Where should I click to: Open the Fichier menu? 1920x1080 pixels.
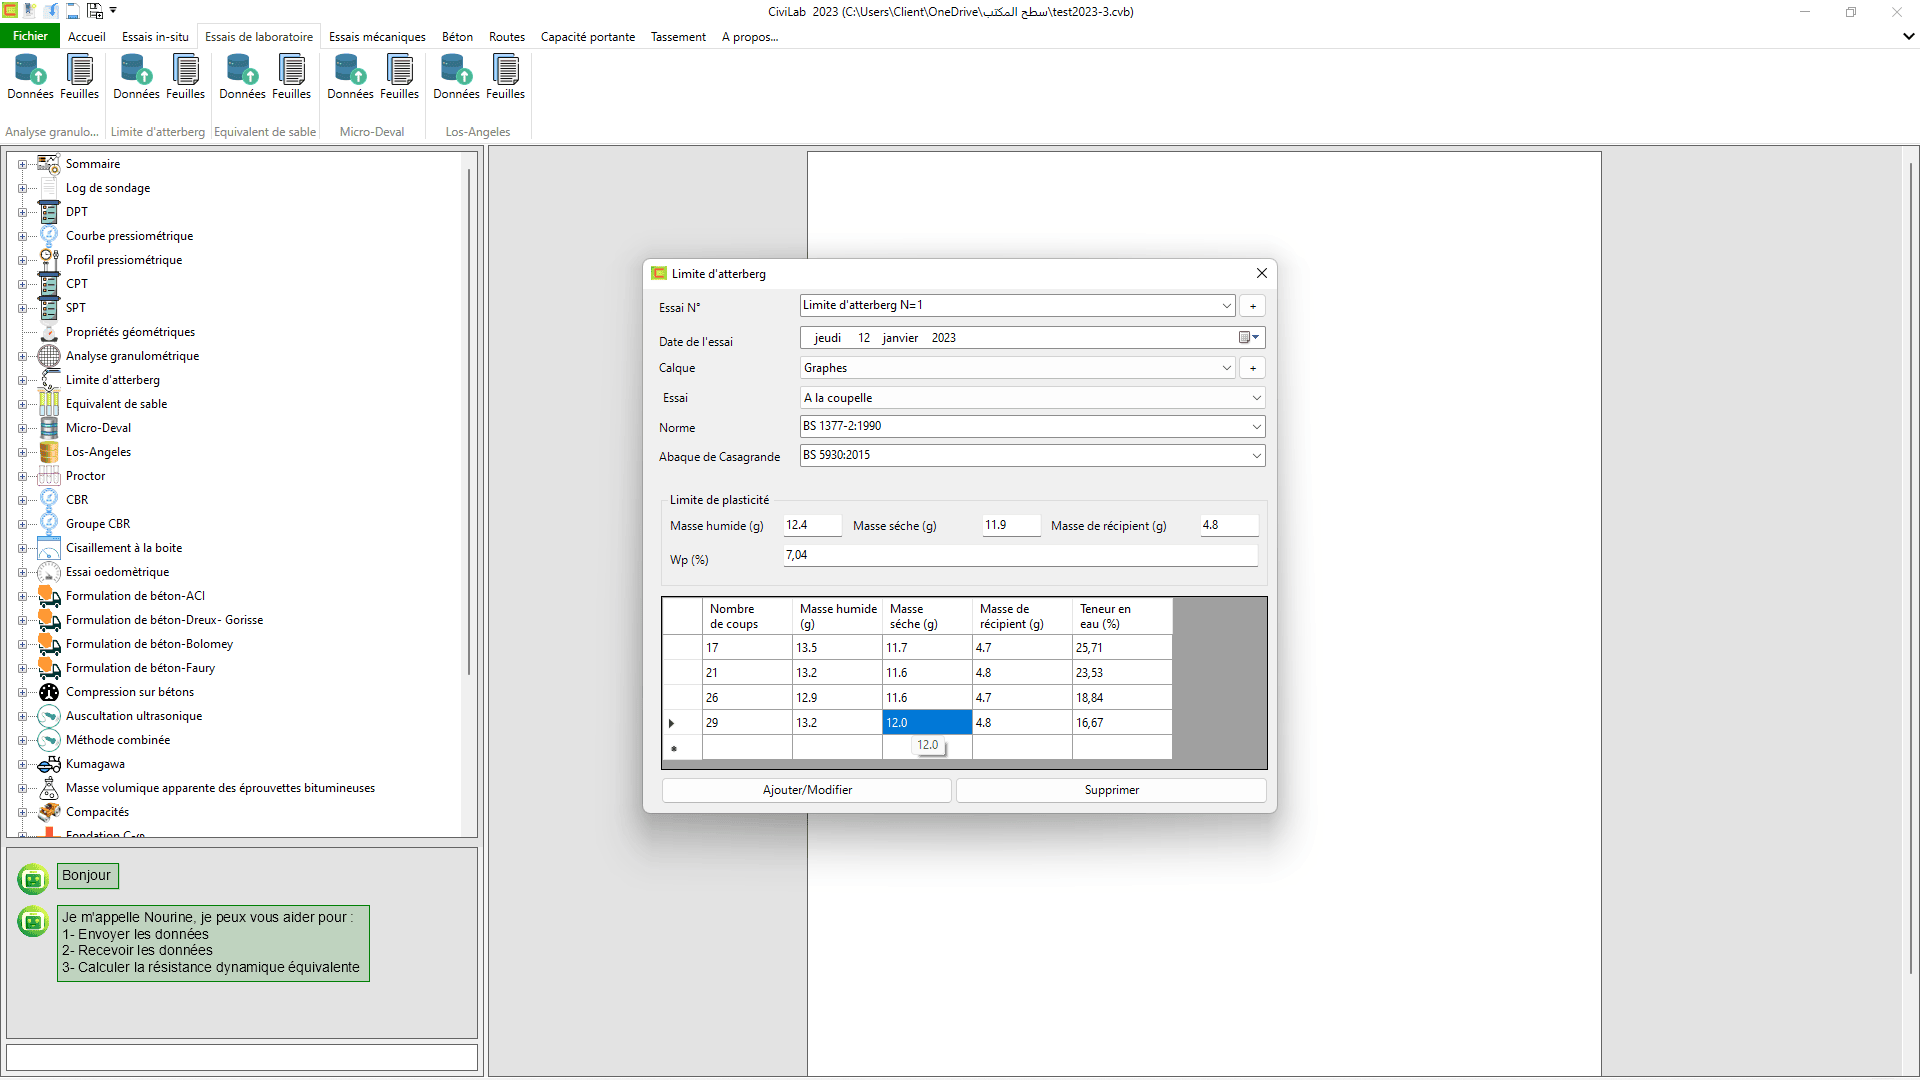click(30, 36)
